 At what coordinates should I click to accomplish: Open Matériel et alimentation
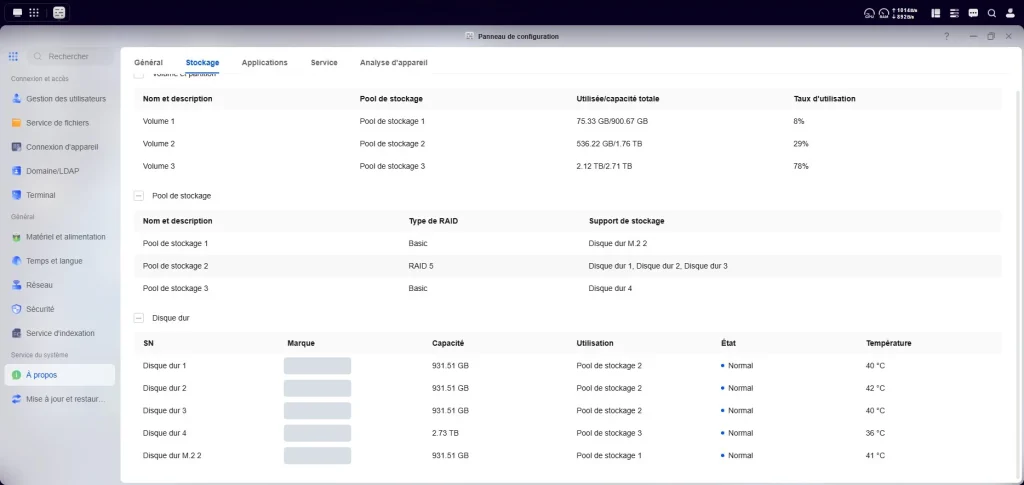coord(59,237)
